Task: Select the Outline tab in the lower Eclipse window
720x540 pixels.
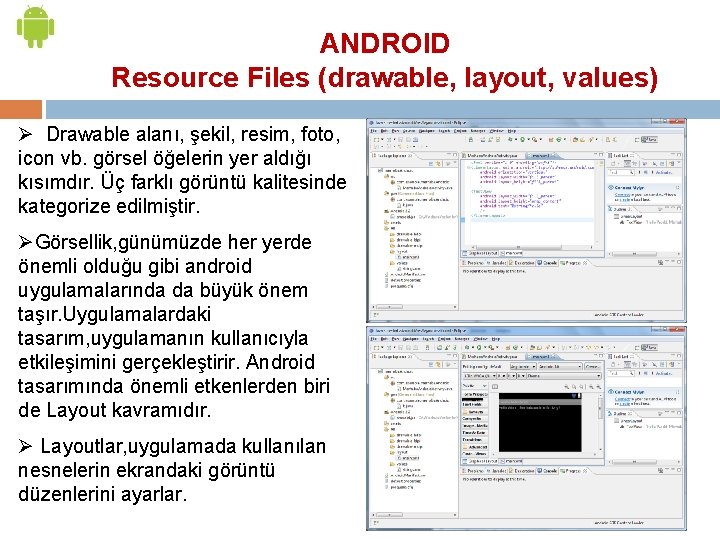Action: (x=619, y=414)
